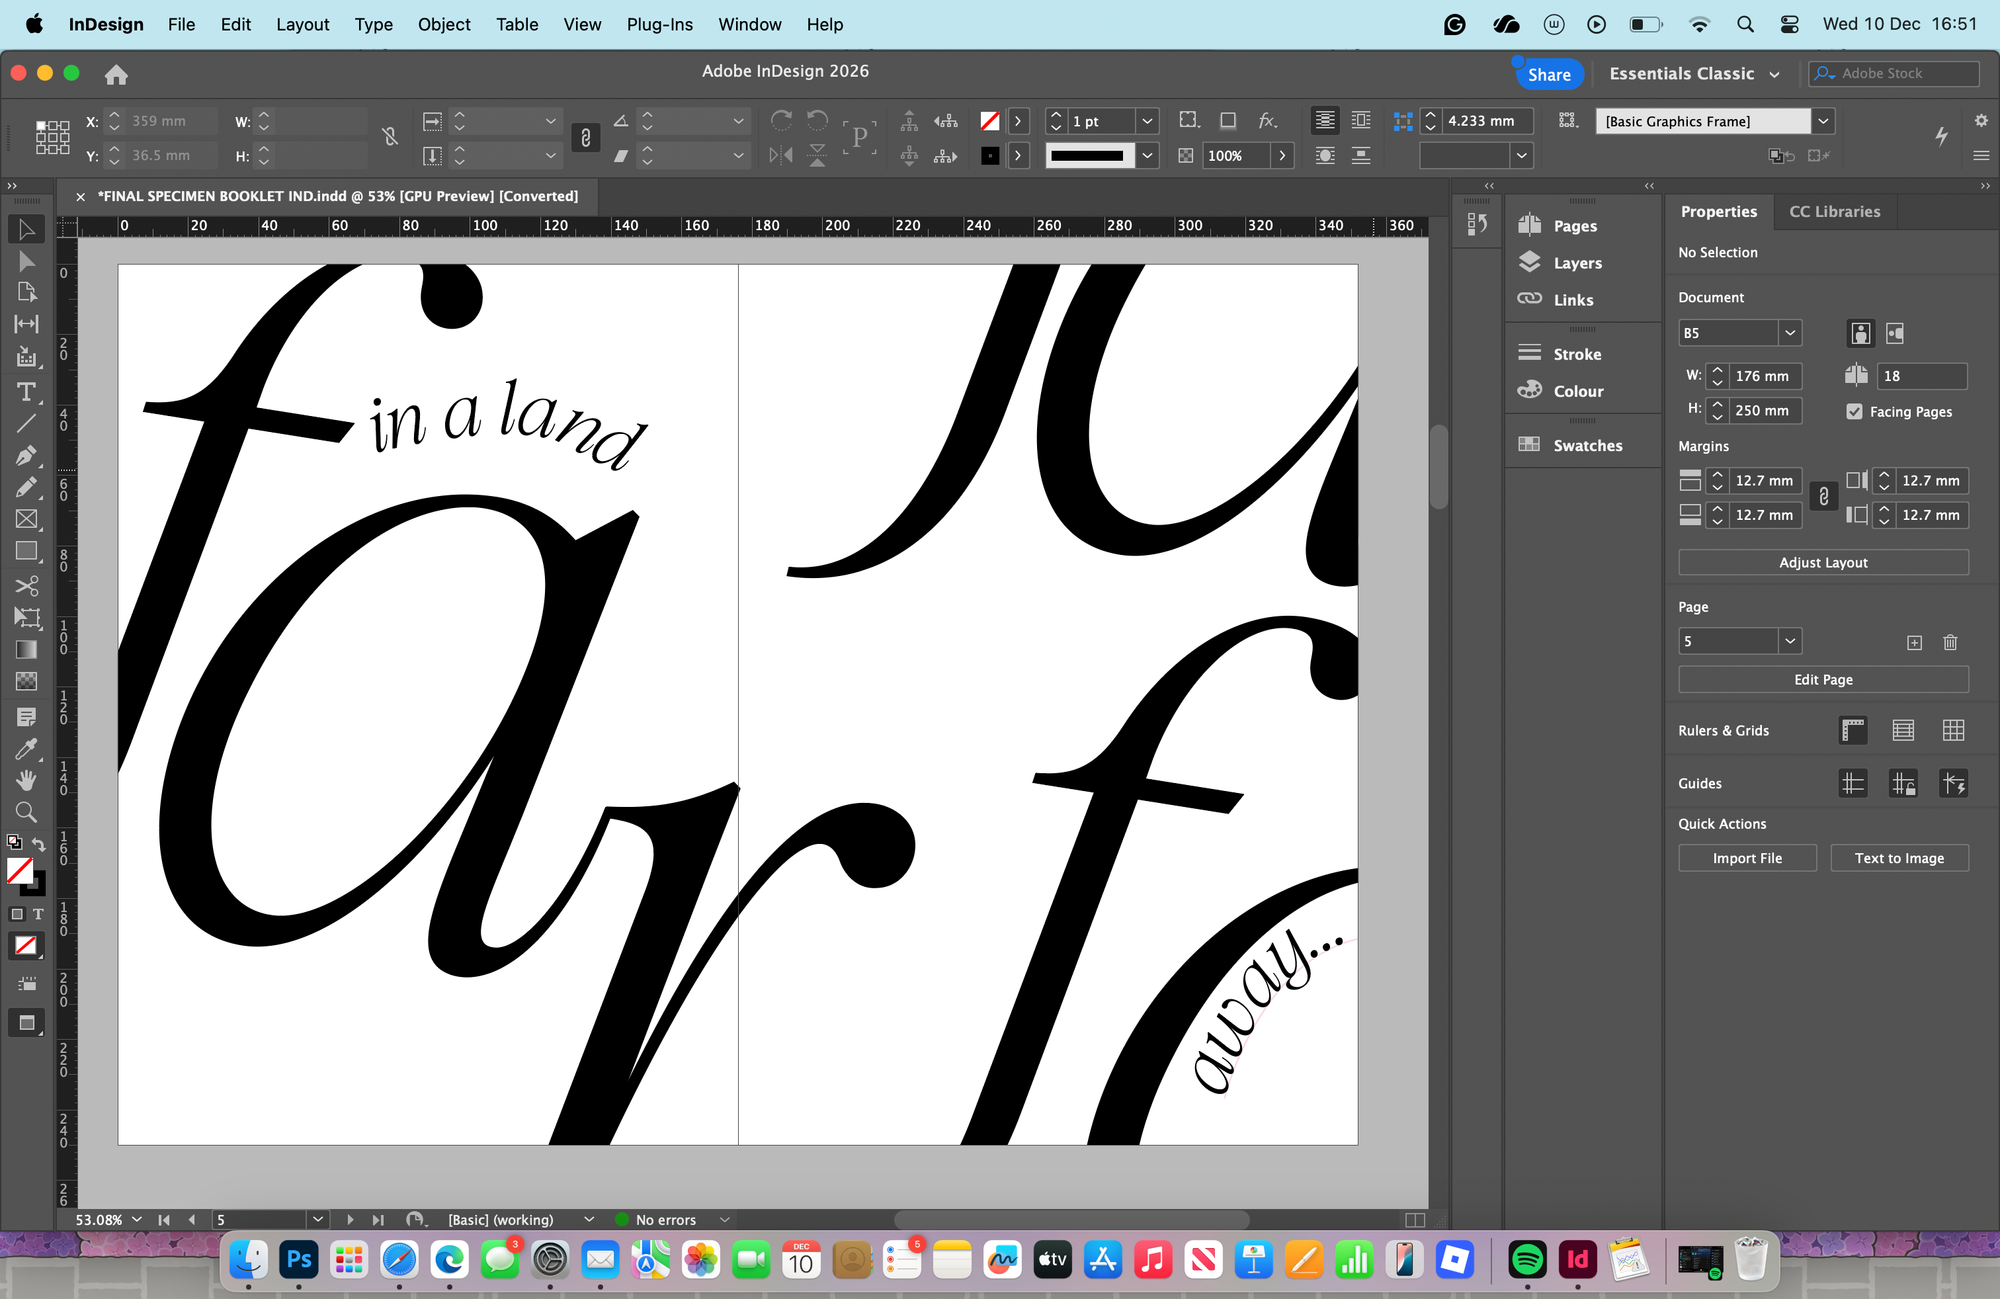Activate the Zoom tool
The width and height of the screenshot is (2000, 1299).
point(26,812)
